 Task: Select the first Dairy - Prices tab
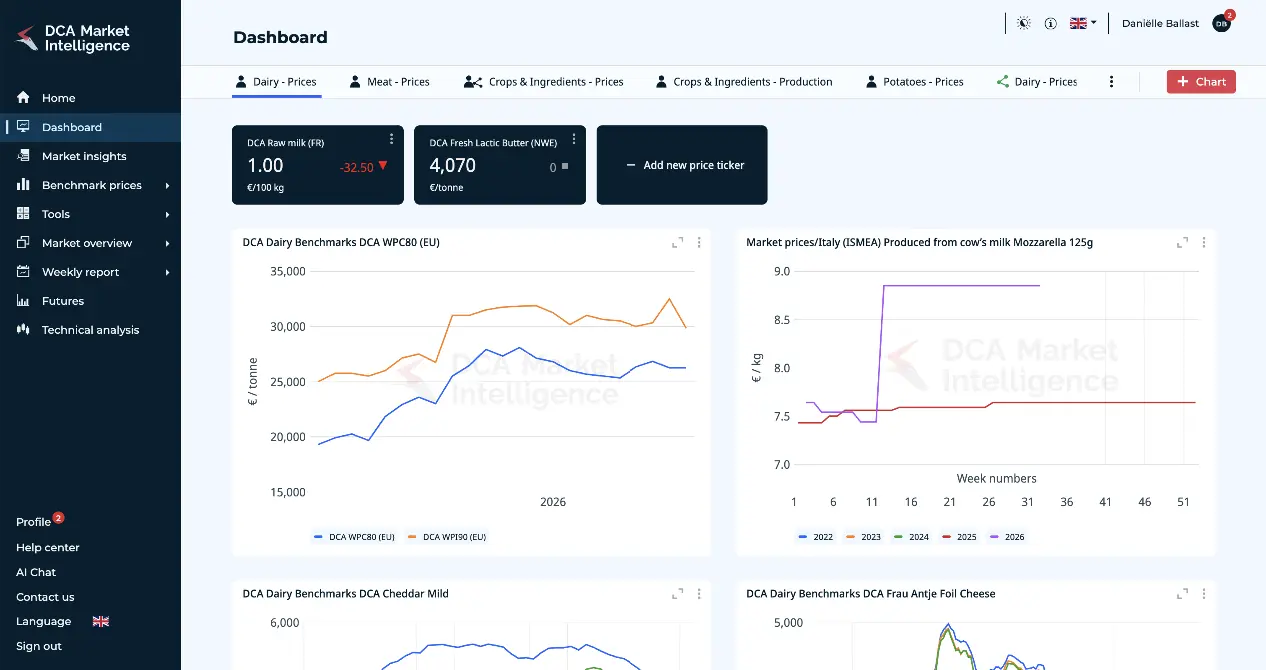click(275, 82)
